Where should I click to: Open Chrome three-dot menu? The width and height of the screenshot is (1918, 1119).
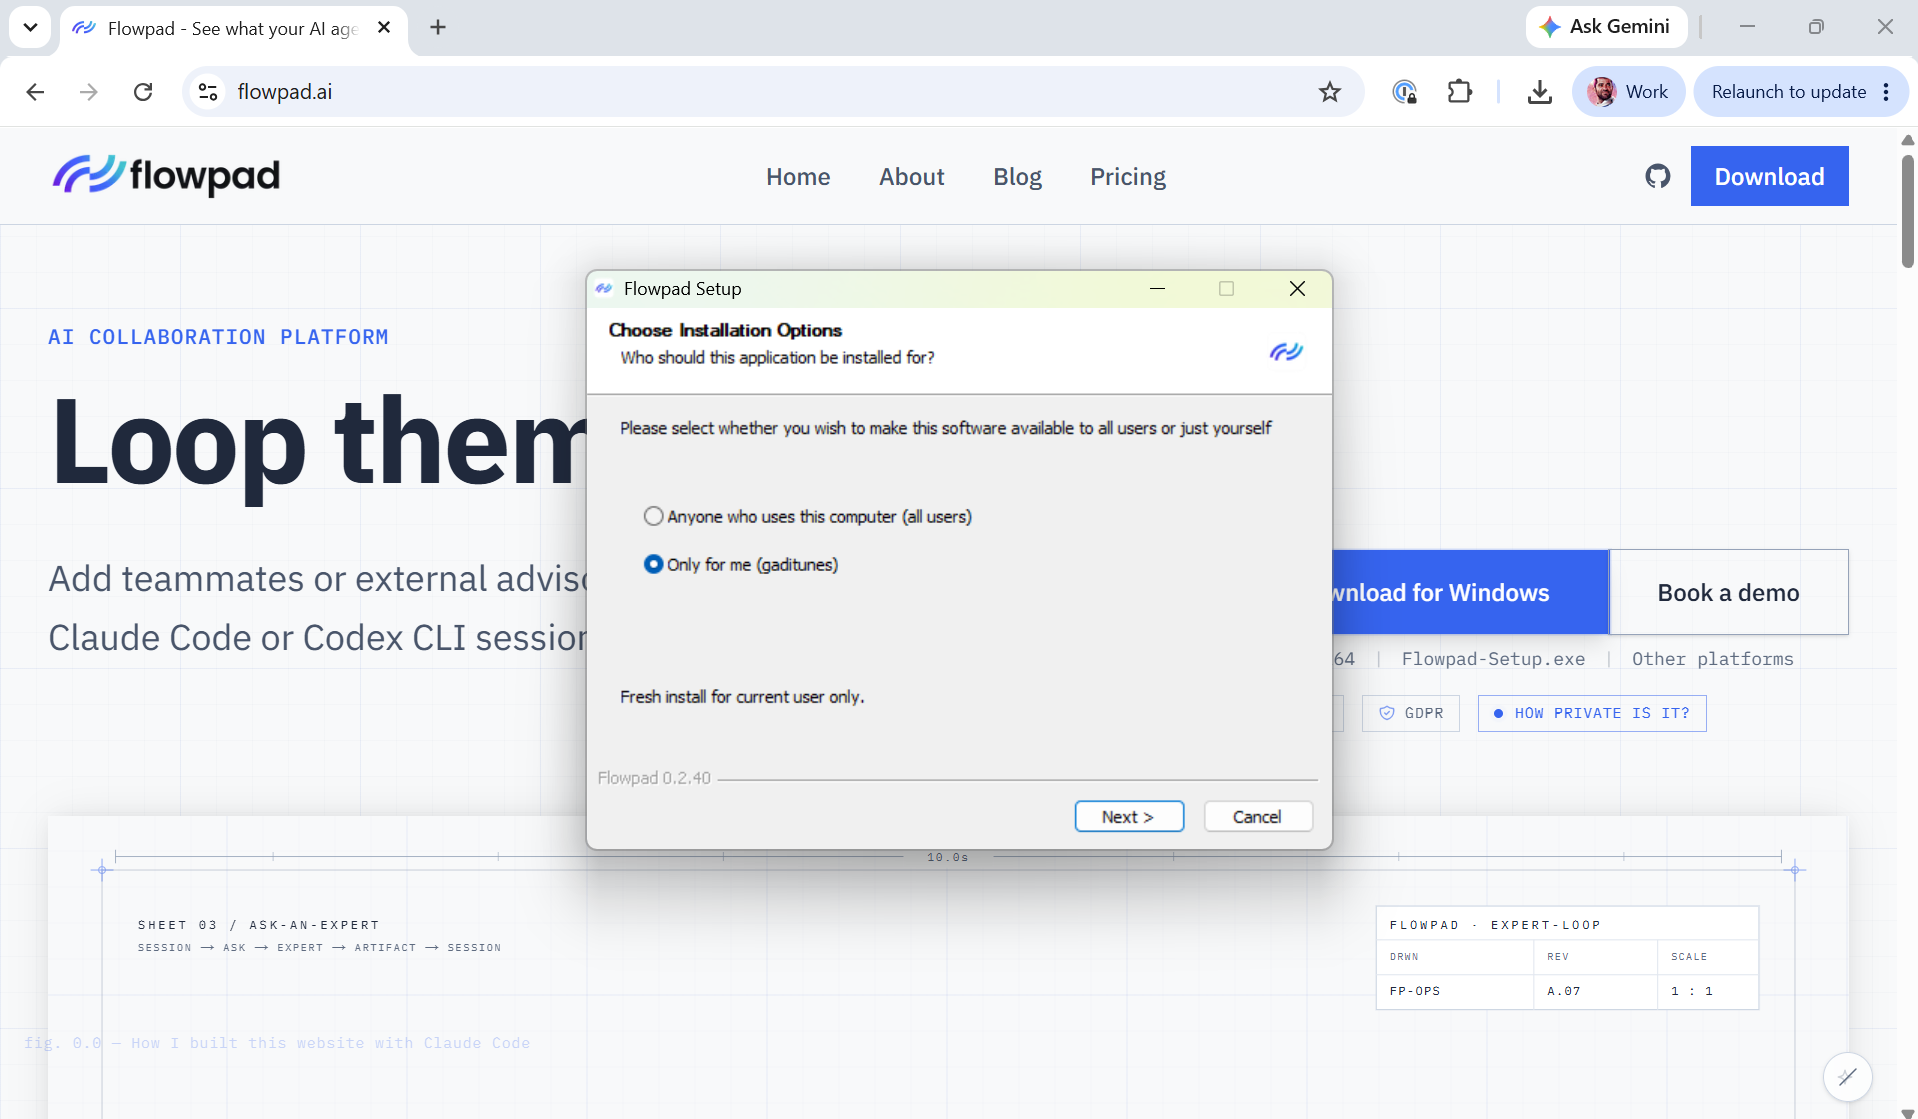pos(1886,92)
